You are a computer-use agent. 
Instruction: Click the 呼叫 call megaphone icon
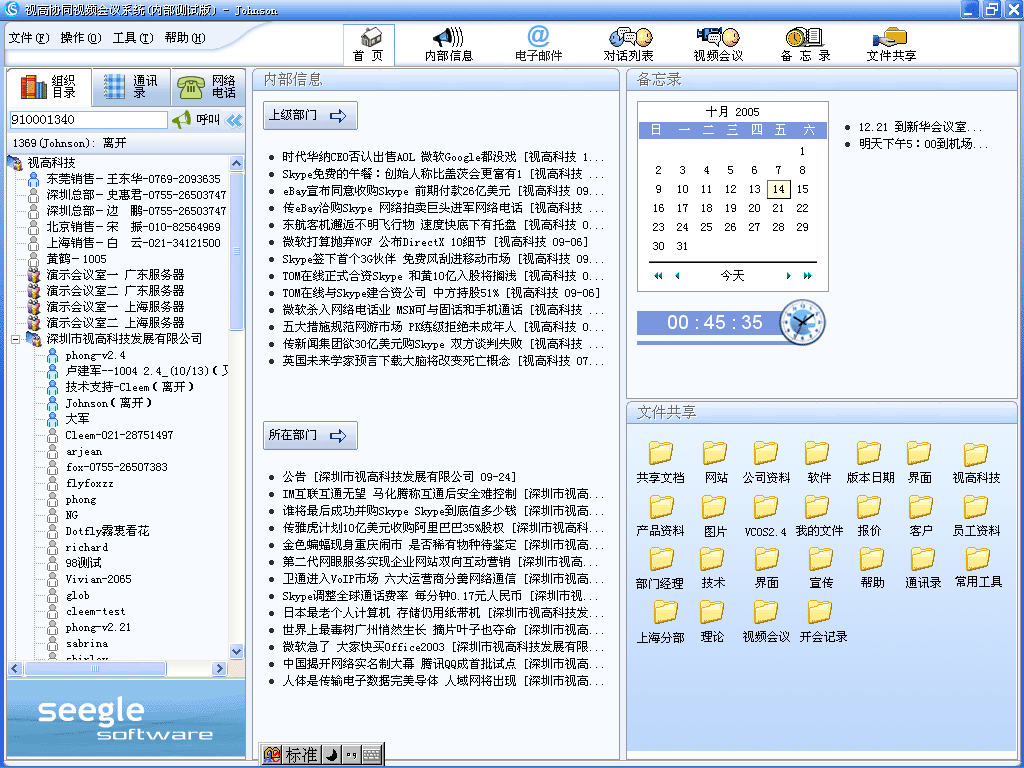pyautogui.click(x=182, y=120)
